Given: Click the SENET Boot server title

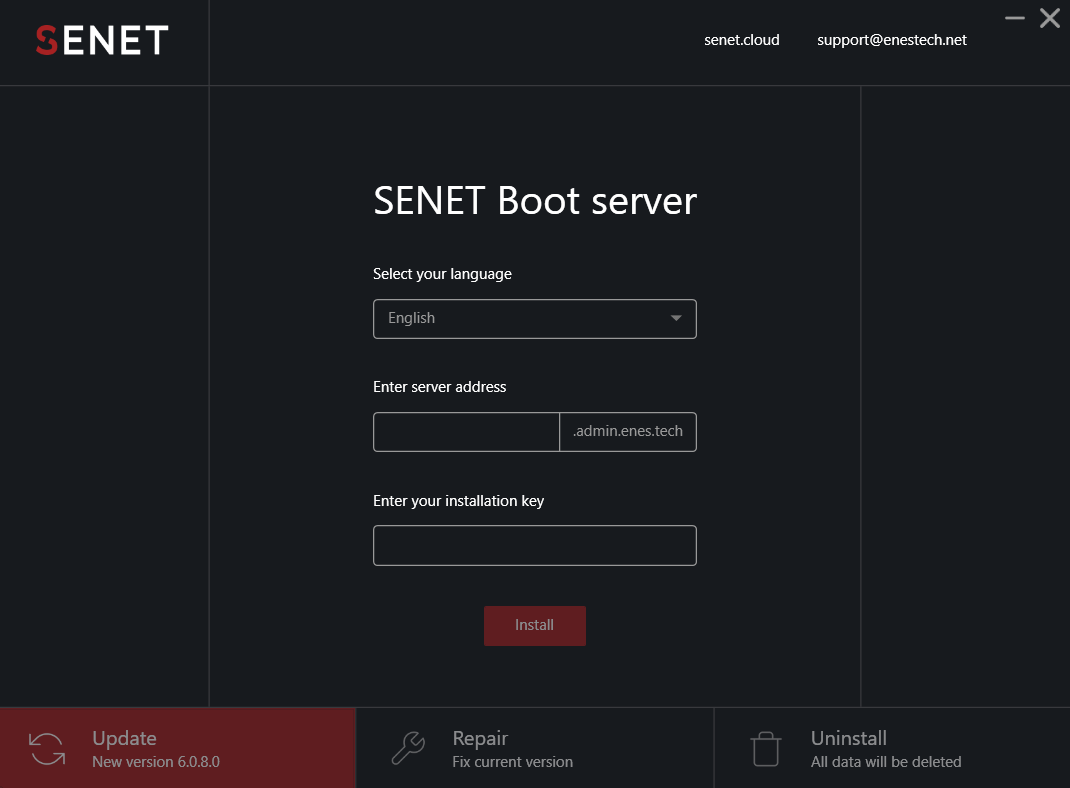Looking at the screenshot, I should click(x=535, y=201).
